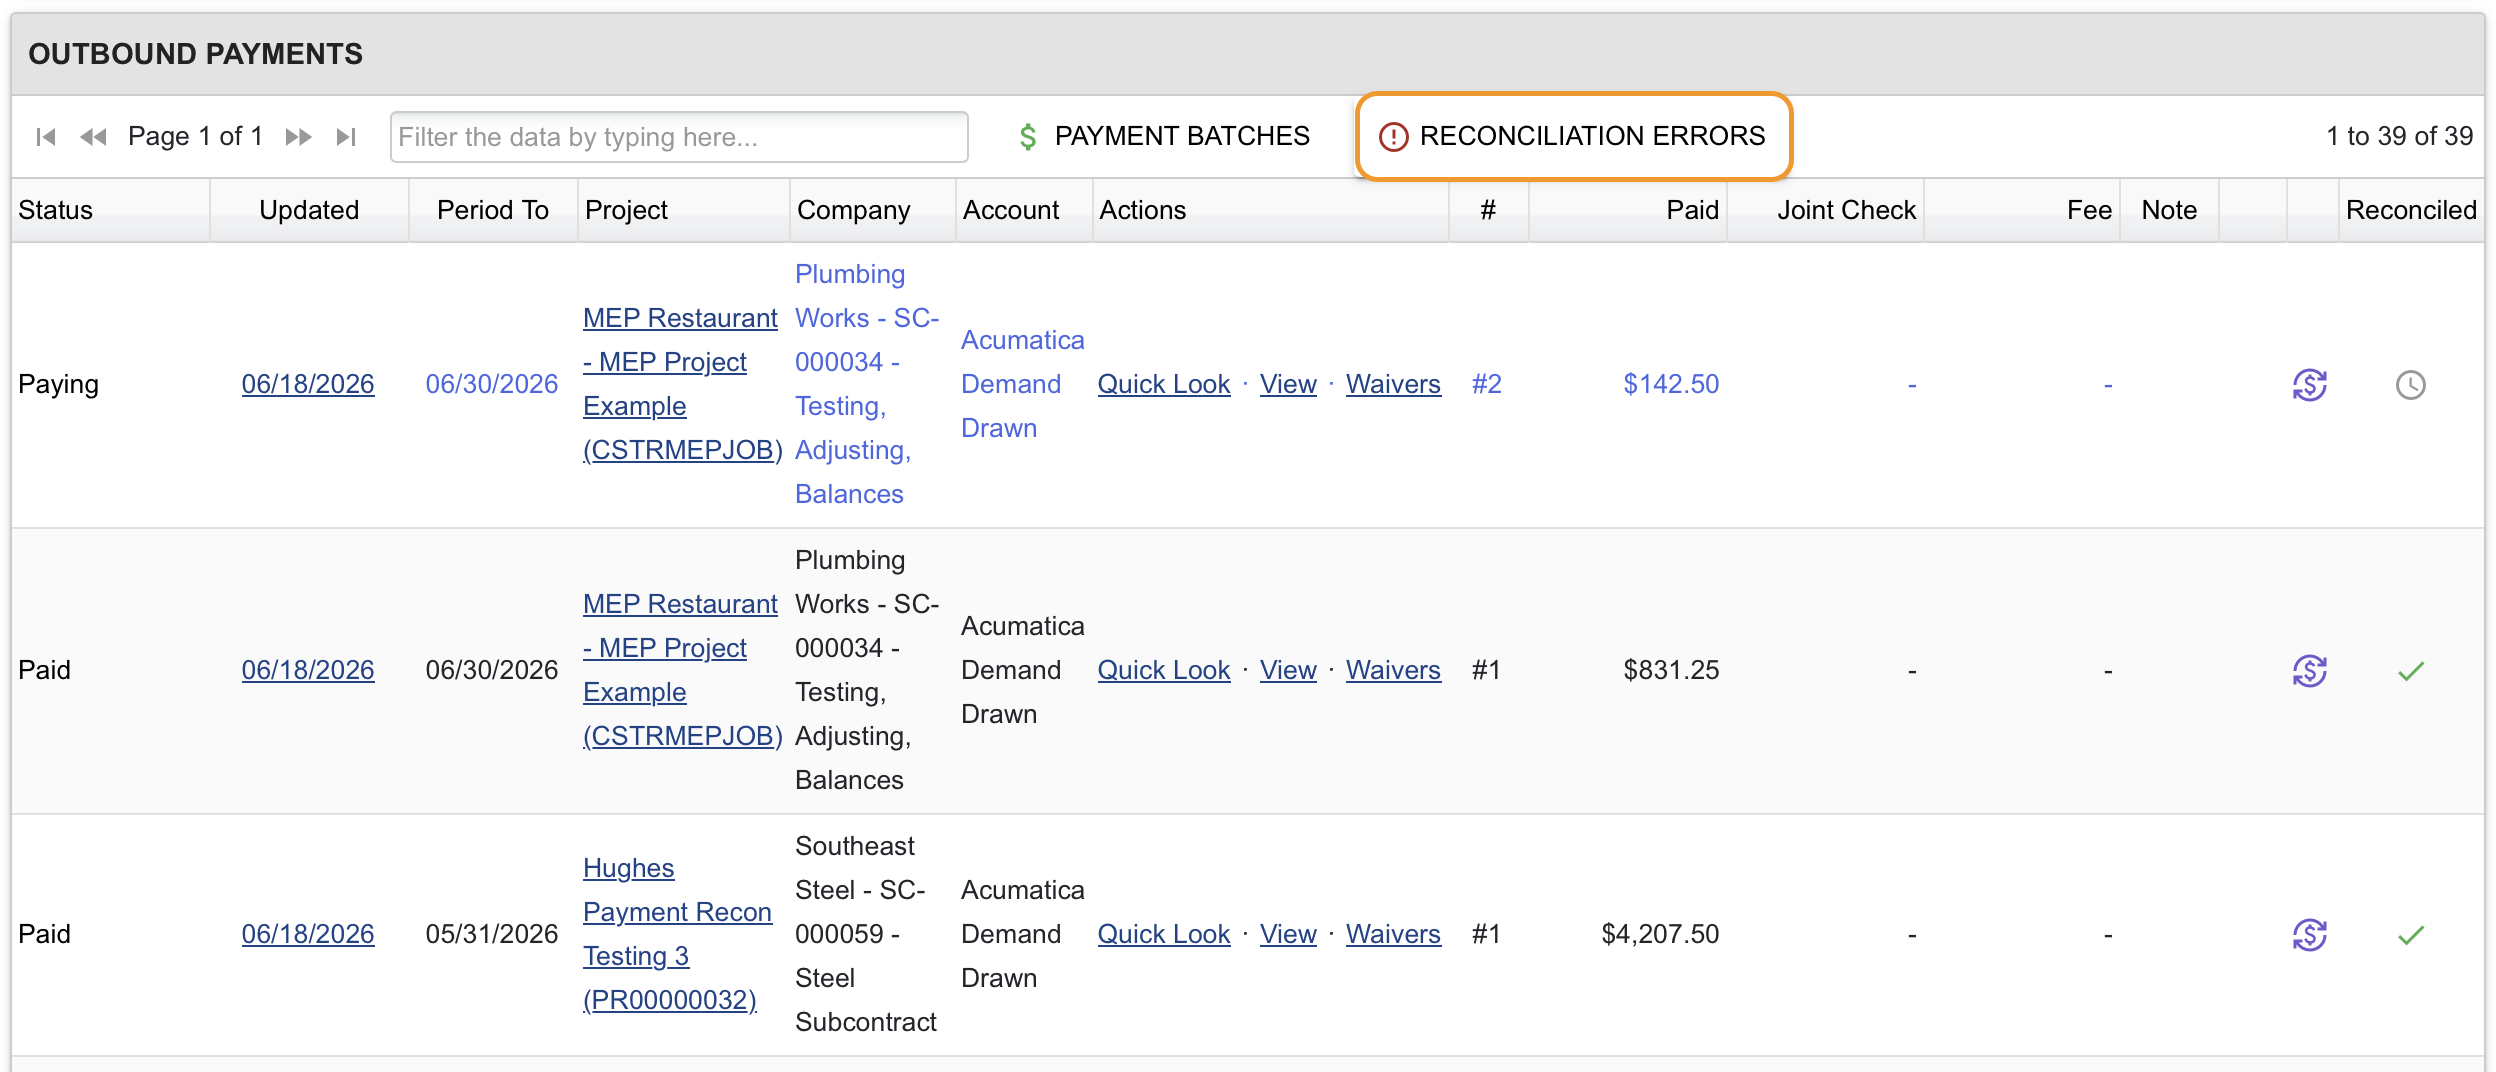This screenshot has width=2496, height=1072.
Task: Open MEP Restaurant project link in Paying row
Action: pyautogui.click(x=682, y=384)
